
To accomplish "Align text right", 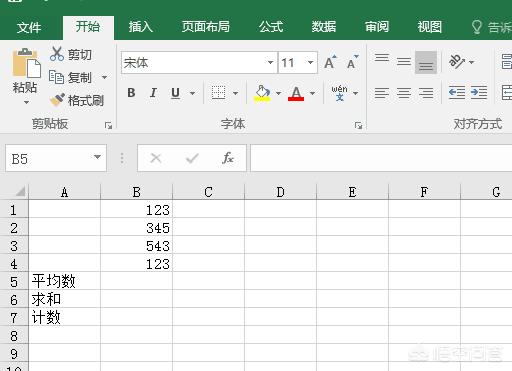I will [426, 93].
